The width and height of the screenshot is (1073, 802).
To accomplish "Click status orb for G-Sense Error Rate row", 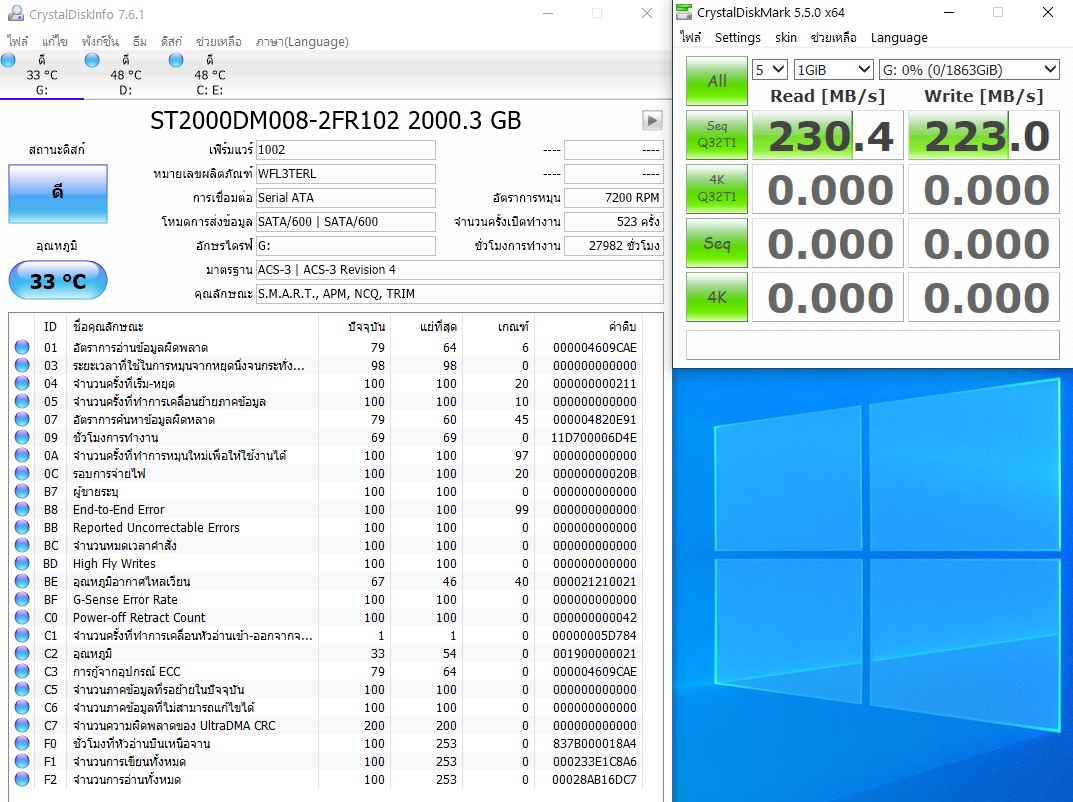I will (x=22, y=599).
